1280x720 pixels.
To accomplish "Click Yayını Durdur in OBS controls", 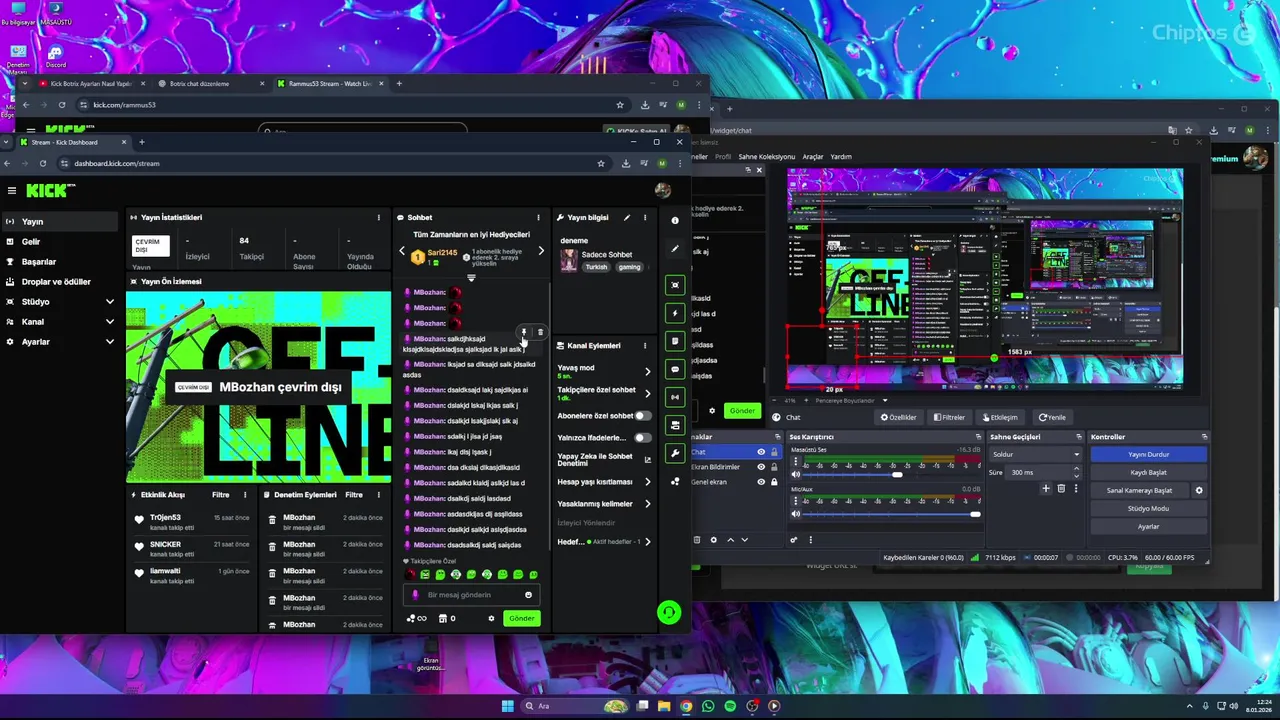I will coord(1148,454).
